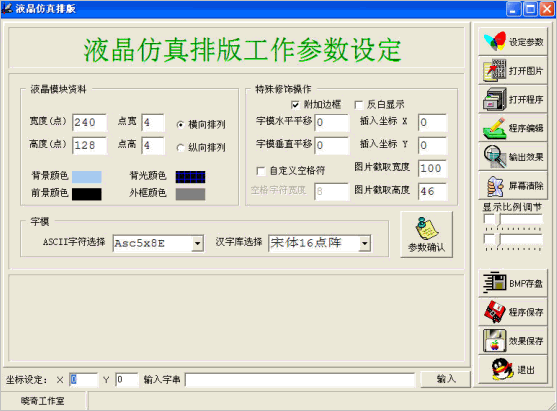The image size is (557, 411).
Task: Click the app icon in title bar
Action: point(7,9)
